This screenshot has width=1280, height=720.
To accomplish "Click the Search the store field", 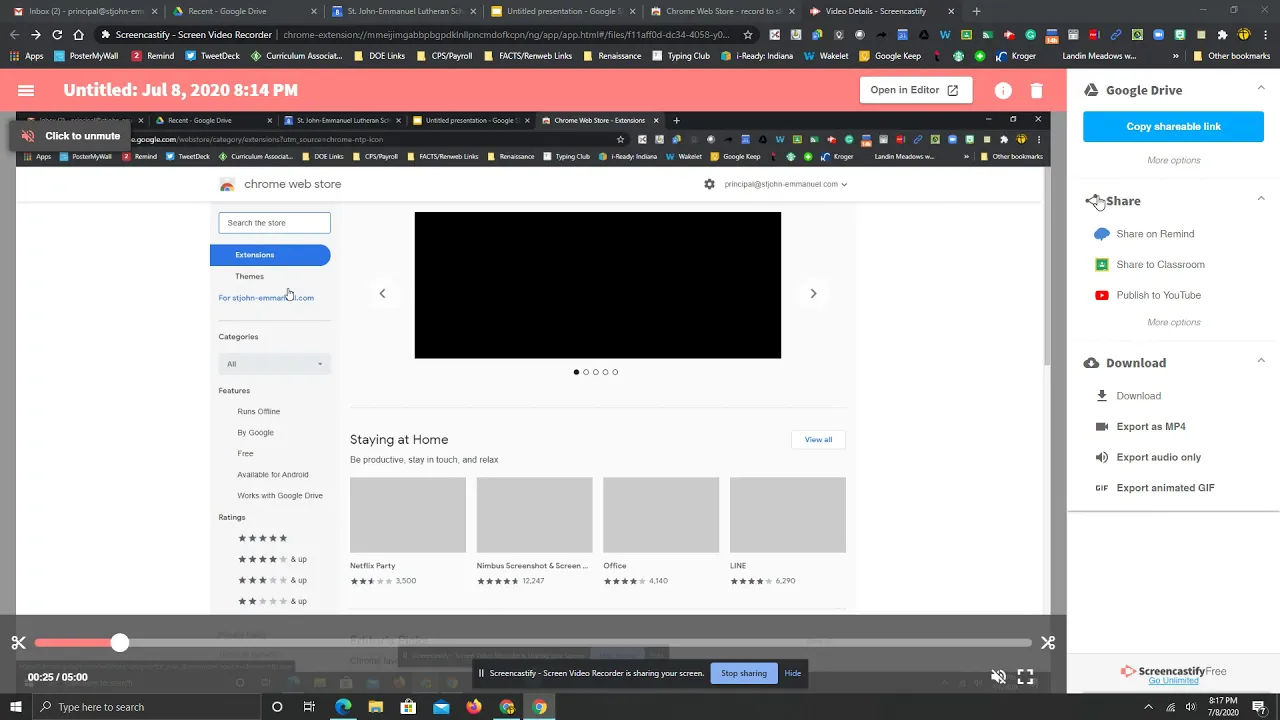I will [274, 223].
